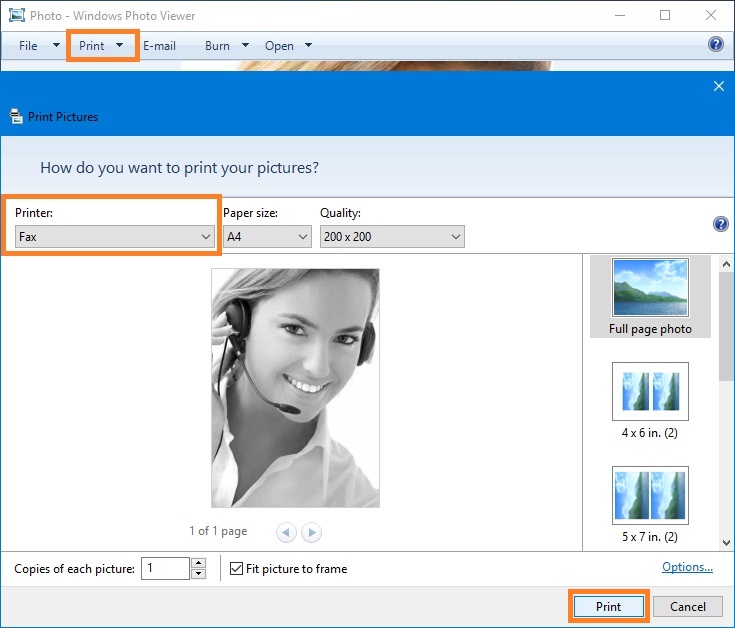Expand the Open menu arrow
The height and width of the screenshot is (628, 735).
(x=308, y=45)
